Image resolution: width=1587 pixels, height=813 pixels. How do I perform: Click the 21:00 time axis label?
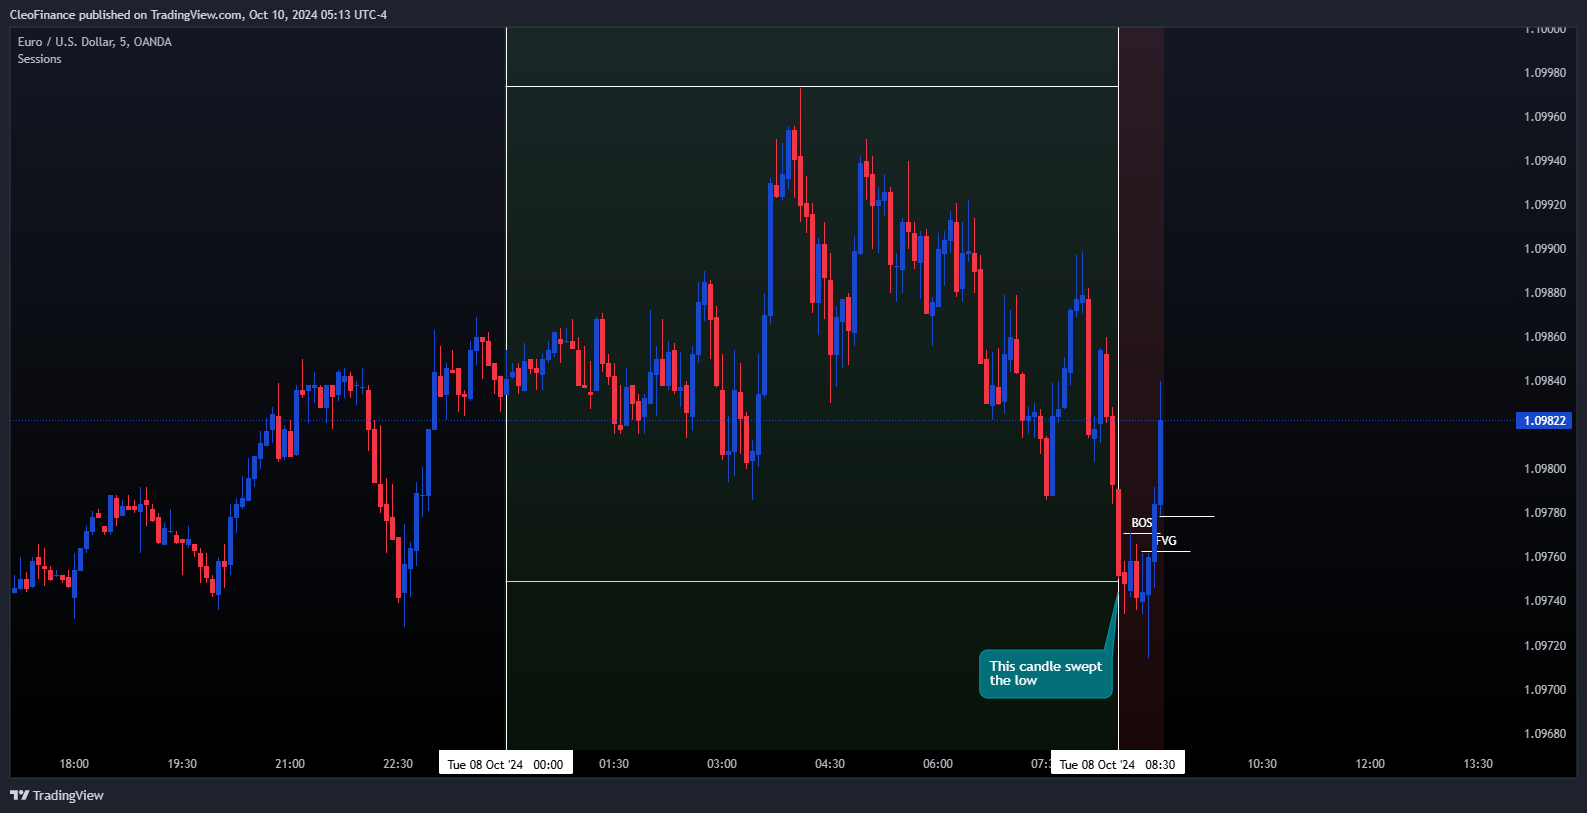click(290, 764)
